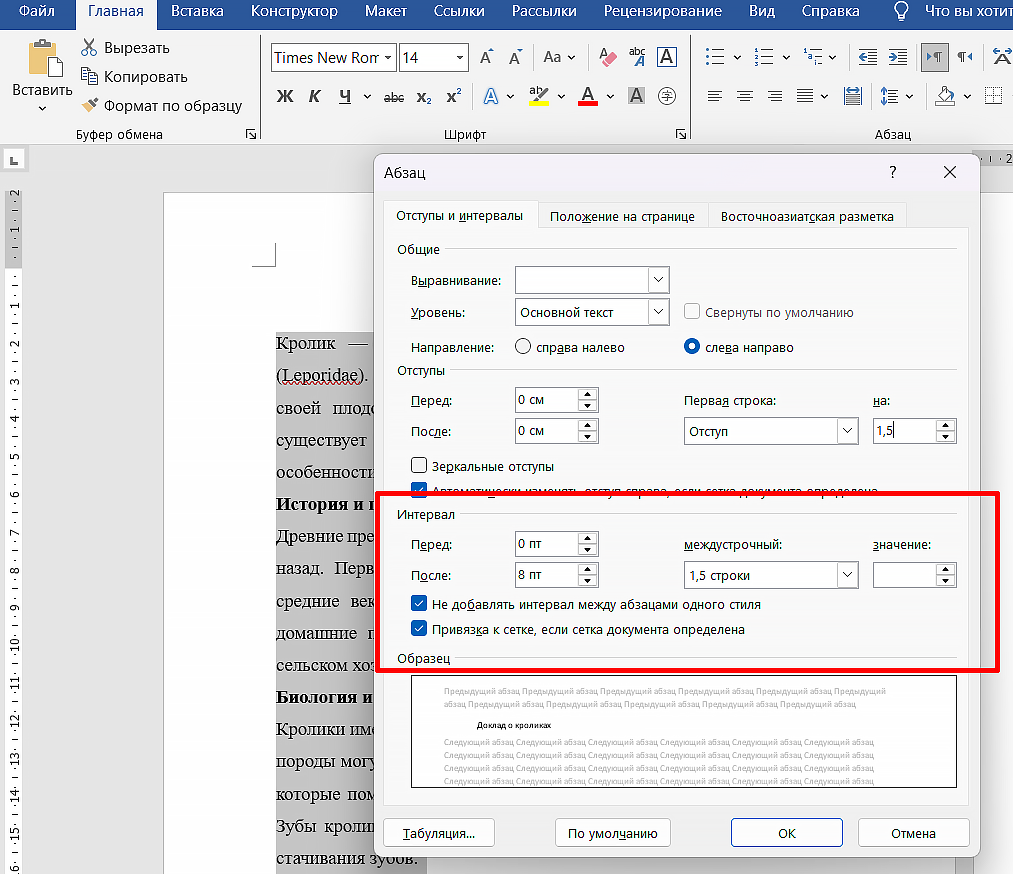
Task: Apply the red font color swatch
Action: (x=588, y=97)
